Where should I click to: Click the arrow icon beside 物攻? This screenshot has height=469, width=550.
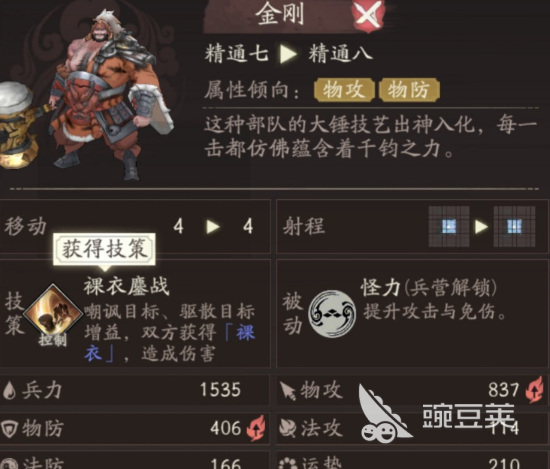288,390
